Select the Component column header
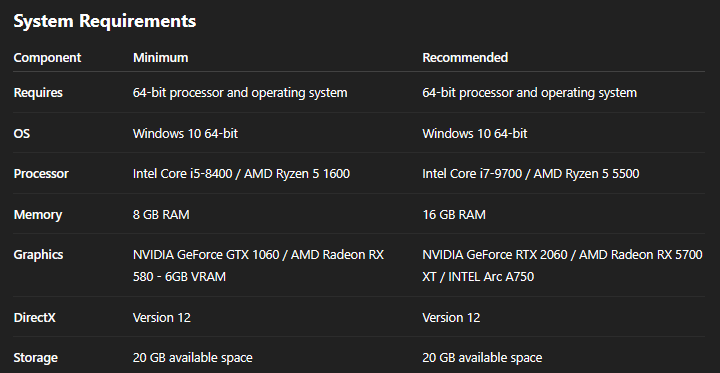Image resolution: width=720 pixels, height=373 pixels. (x=47, y=58)
